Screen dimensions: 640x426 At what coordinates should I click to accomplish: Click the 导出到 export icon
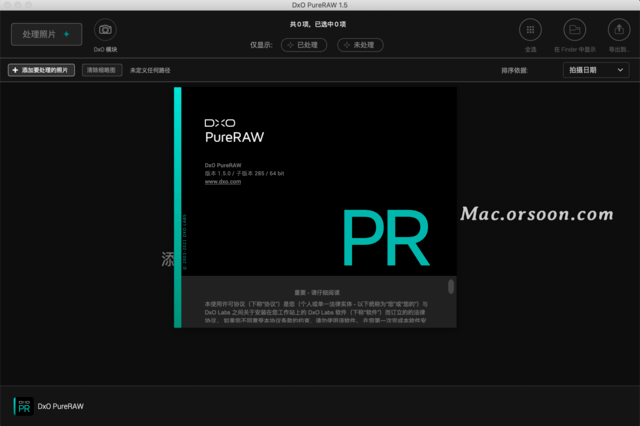(619, 30)
